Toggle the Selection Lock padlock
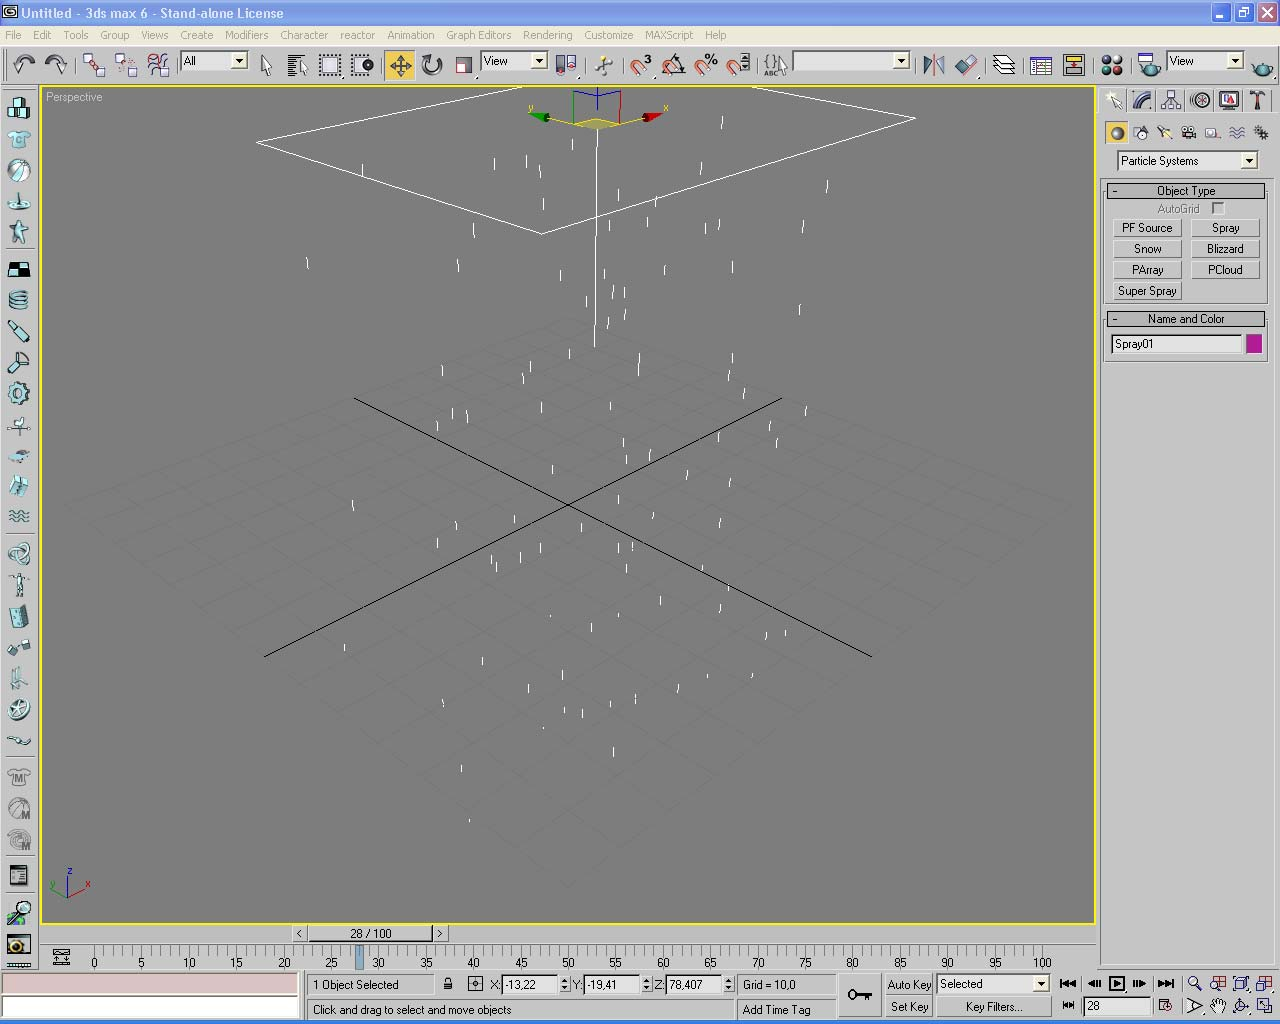Image resolution: width=1280 pixels, height=1024 pixels. (448, 984)
